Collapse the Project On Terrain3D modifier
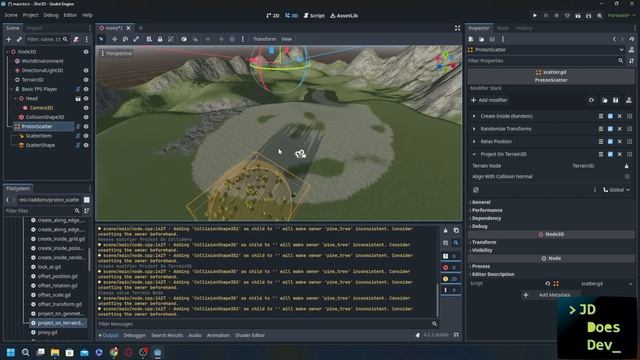The image size is (640, 360). pyautogui.click(x=474, y=154)
